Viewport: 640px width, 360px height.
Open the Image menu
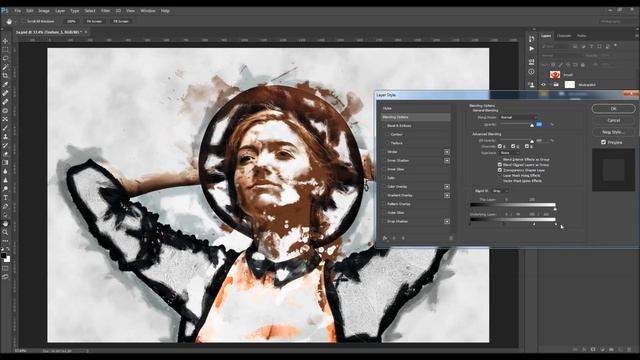pyautogui.click(x=44, y=11)
